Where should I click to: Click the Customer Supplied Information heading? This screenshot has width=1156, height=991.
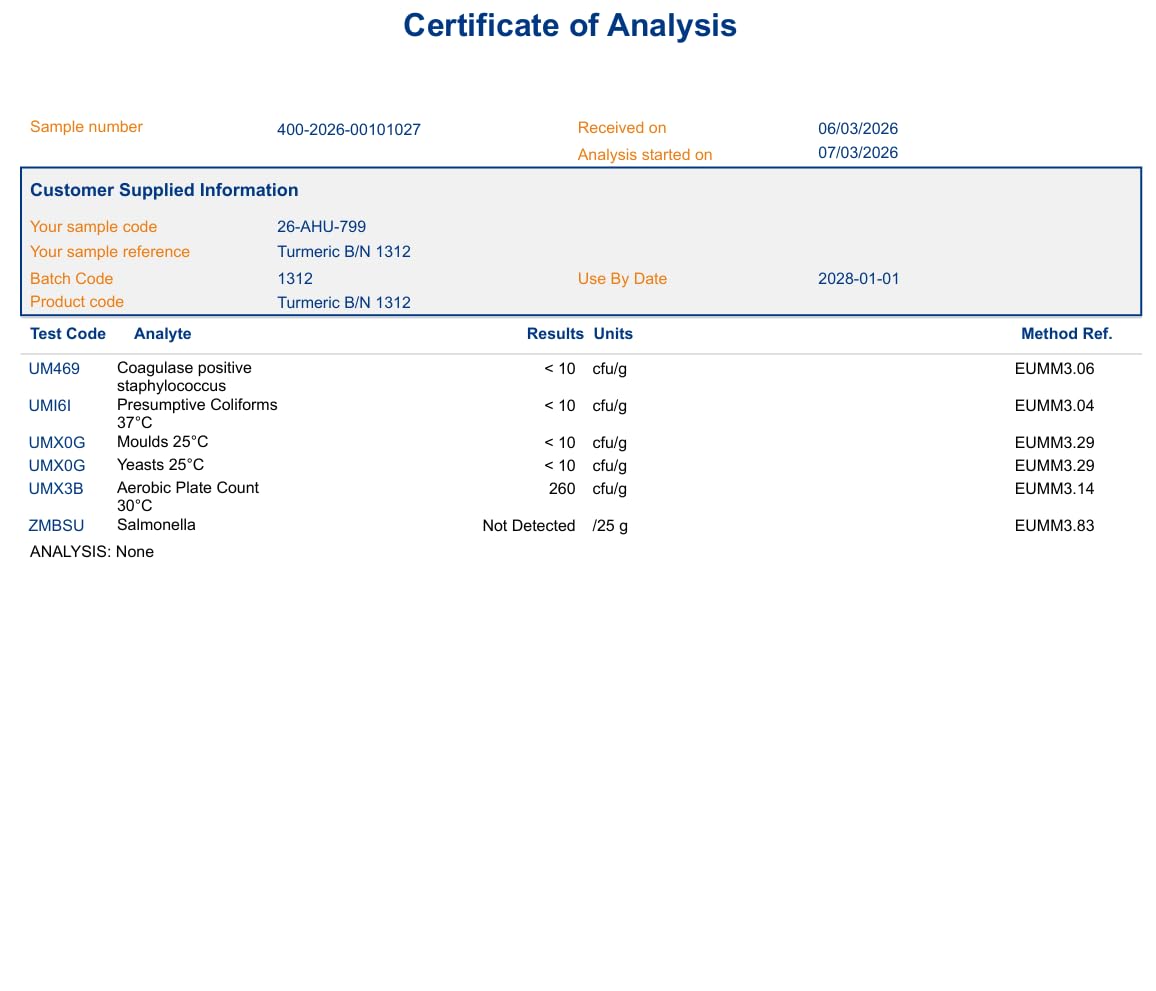pos(164,190)
